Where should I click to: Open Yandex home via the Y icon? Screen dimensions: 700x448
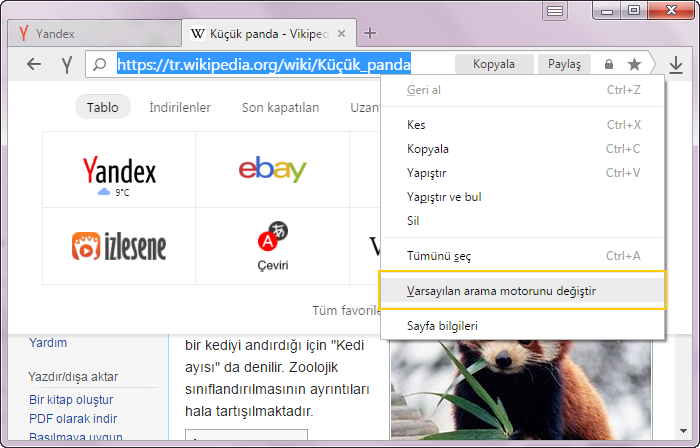tap(67, 65)
